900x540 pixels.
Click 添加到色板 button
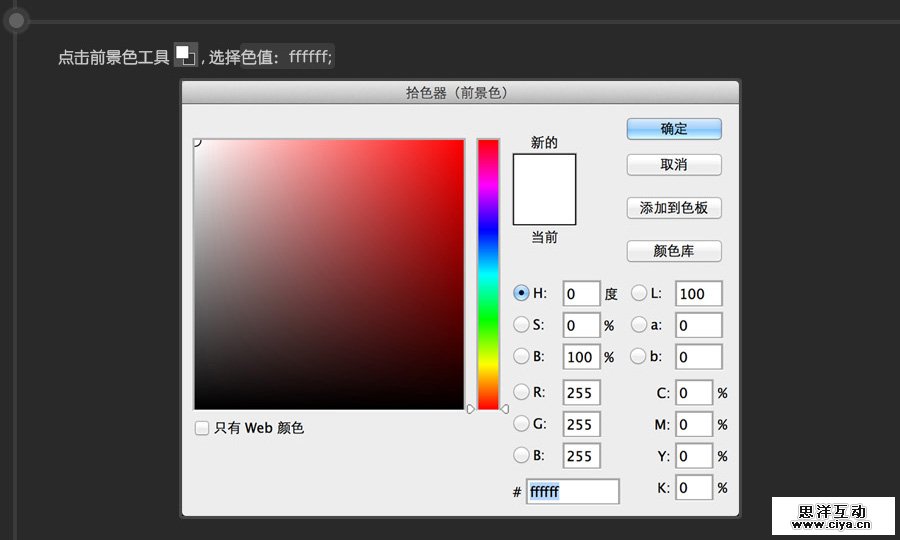674,208
